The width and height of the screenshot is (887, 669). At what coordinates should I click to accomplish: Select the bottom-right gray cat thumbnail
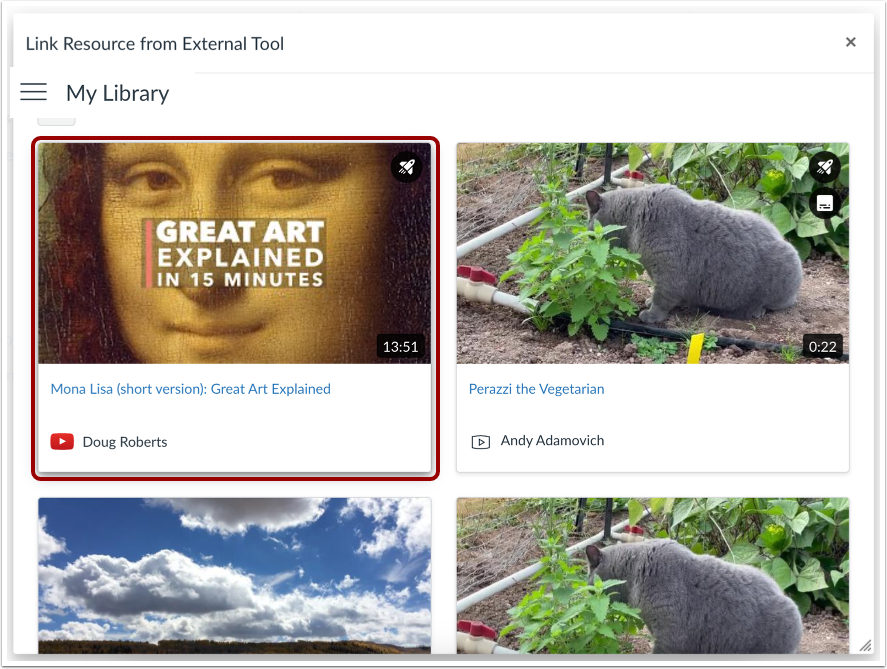click(x=653, y=576)
